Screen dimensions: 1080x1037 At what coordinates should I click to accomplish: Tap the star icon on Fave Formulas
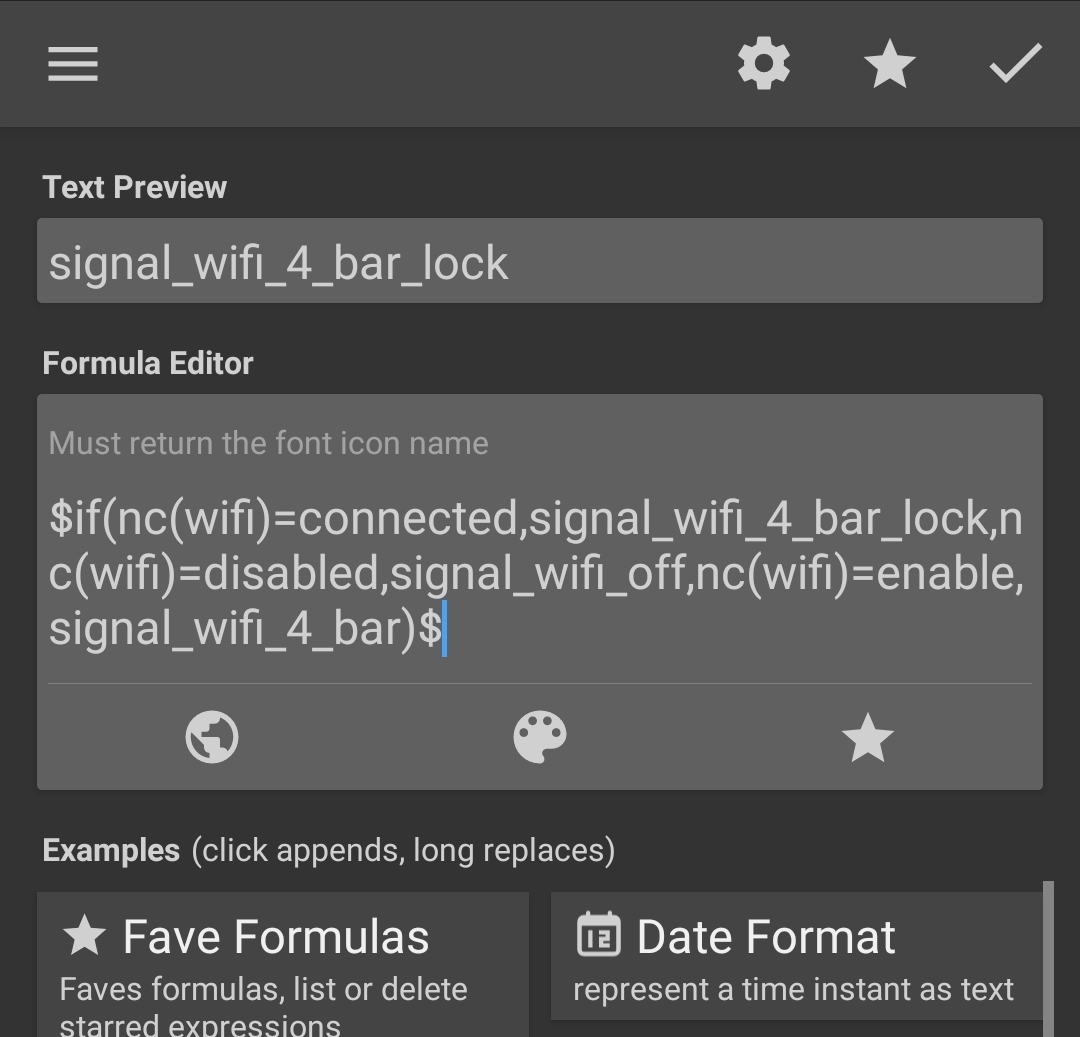[84, 936]
